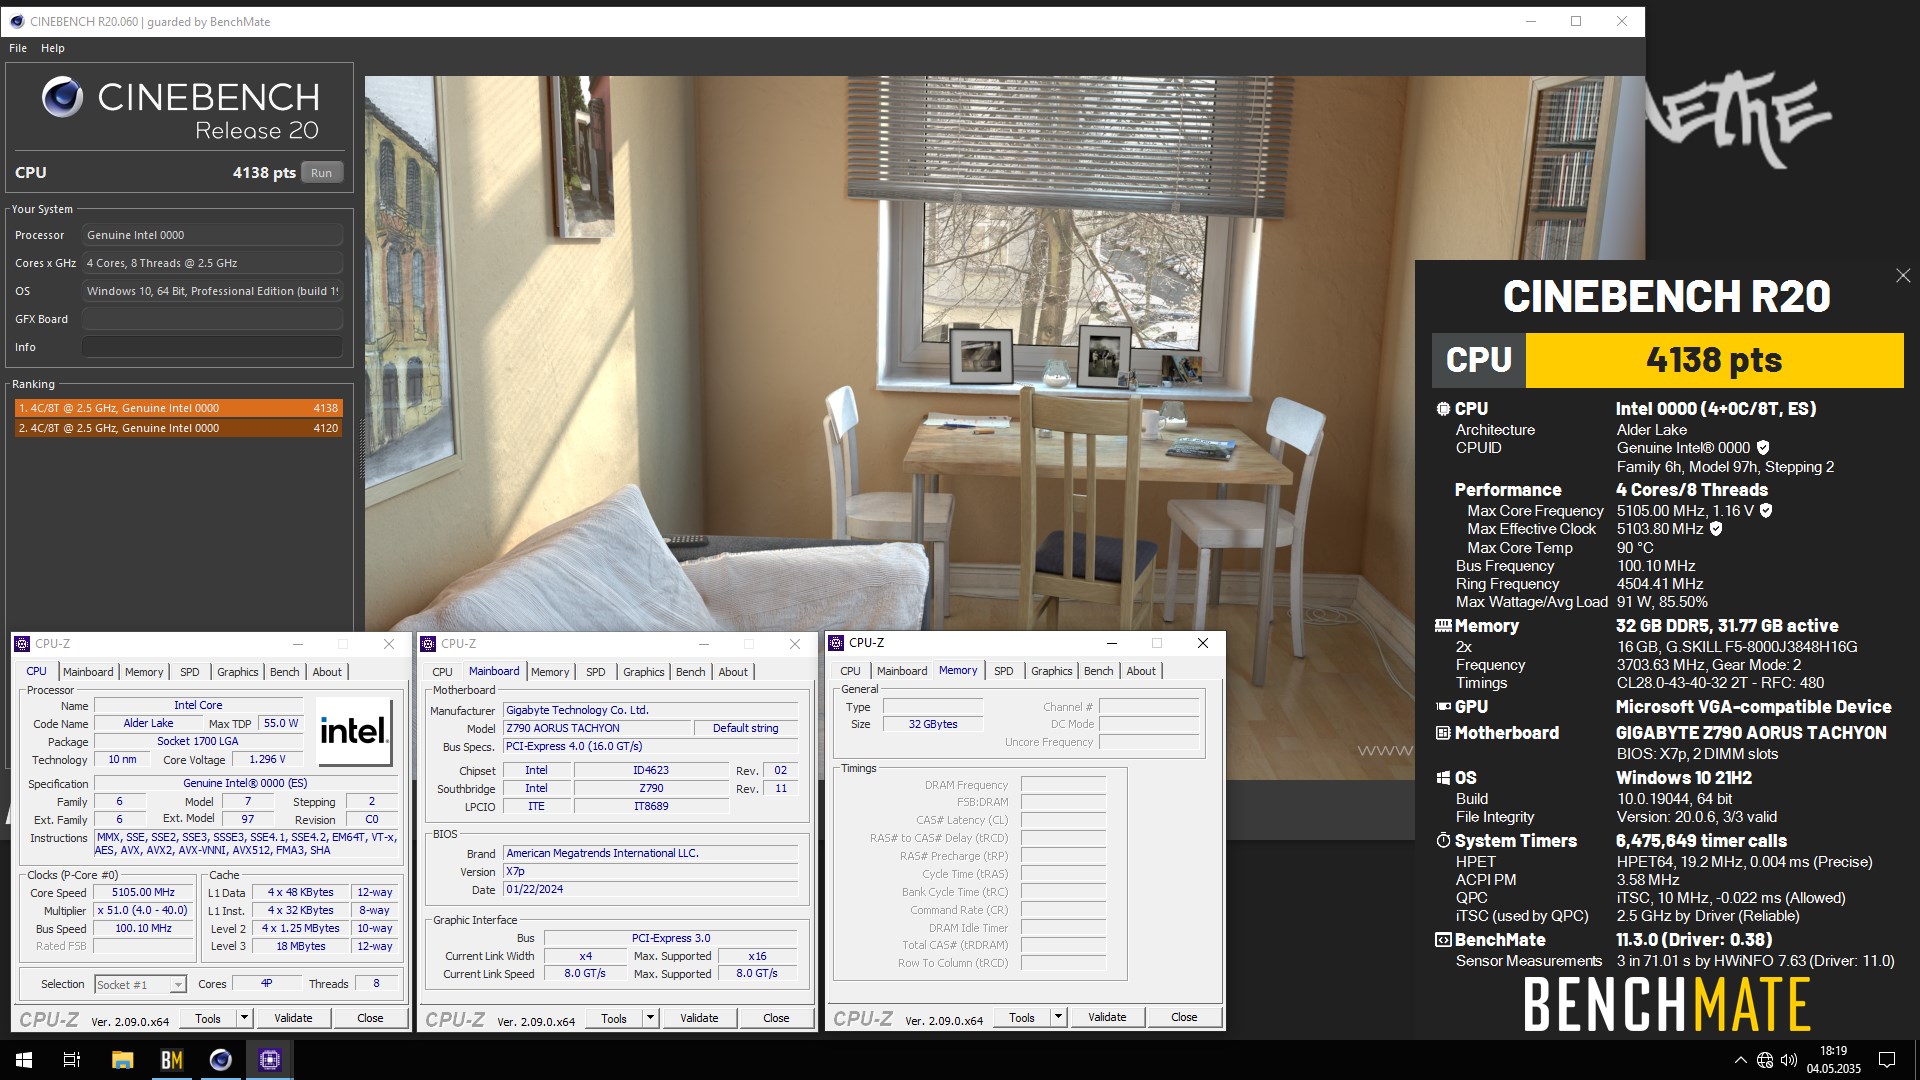Click the Memory CPU-Z window title icon
The width and height of the screenshot is (1920, 1080).
836,643
